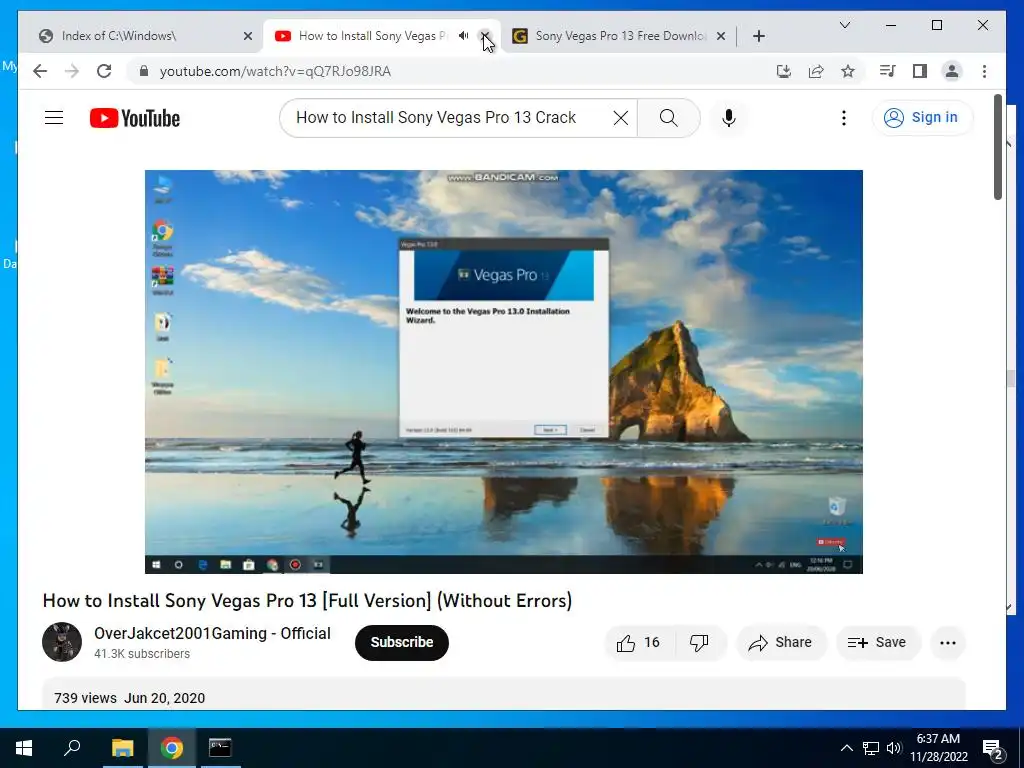Save video to a playlist
The image size is (1024, 768).
click(878, 643)
